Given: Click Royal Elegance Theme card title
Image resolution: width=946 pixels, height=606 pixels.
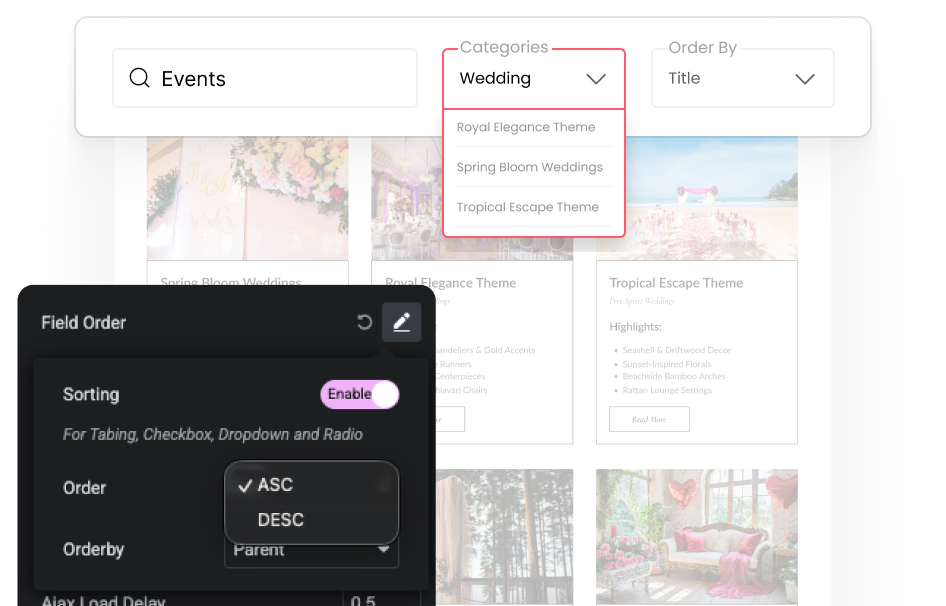Looking at the screenshot, I should [451, 283].
